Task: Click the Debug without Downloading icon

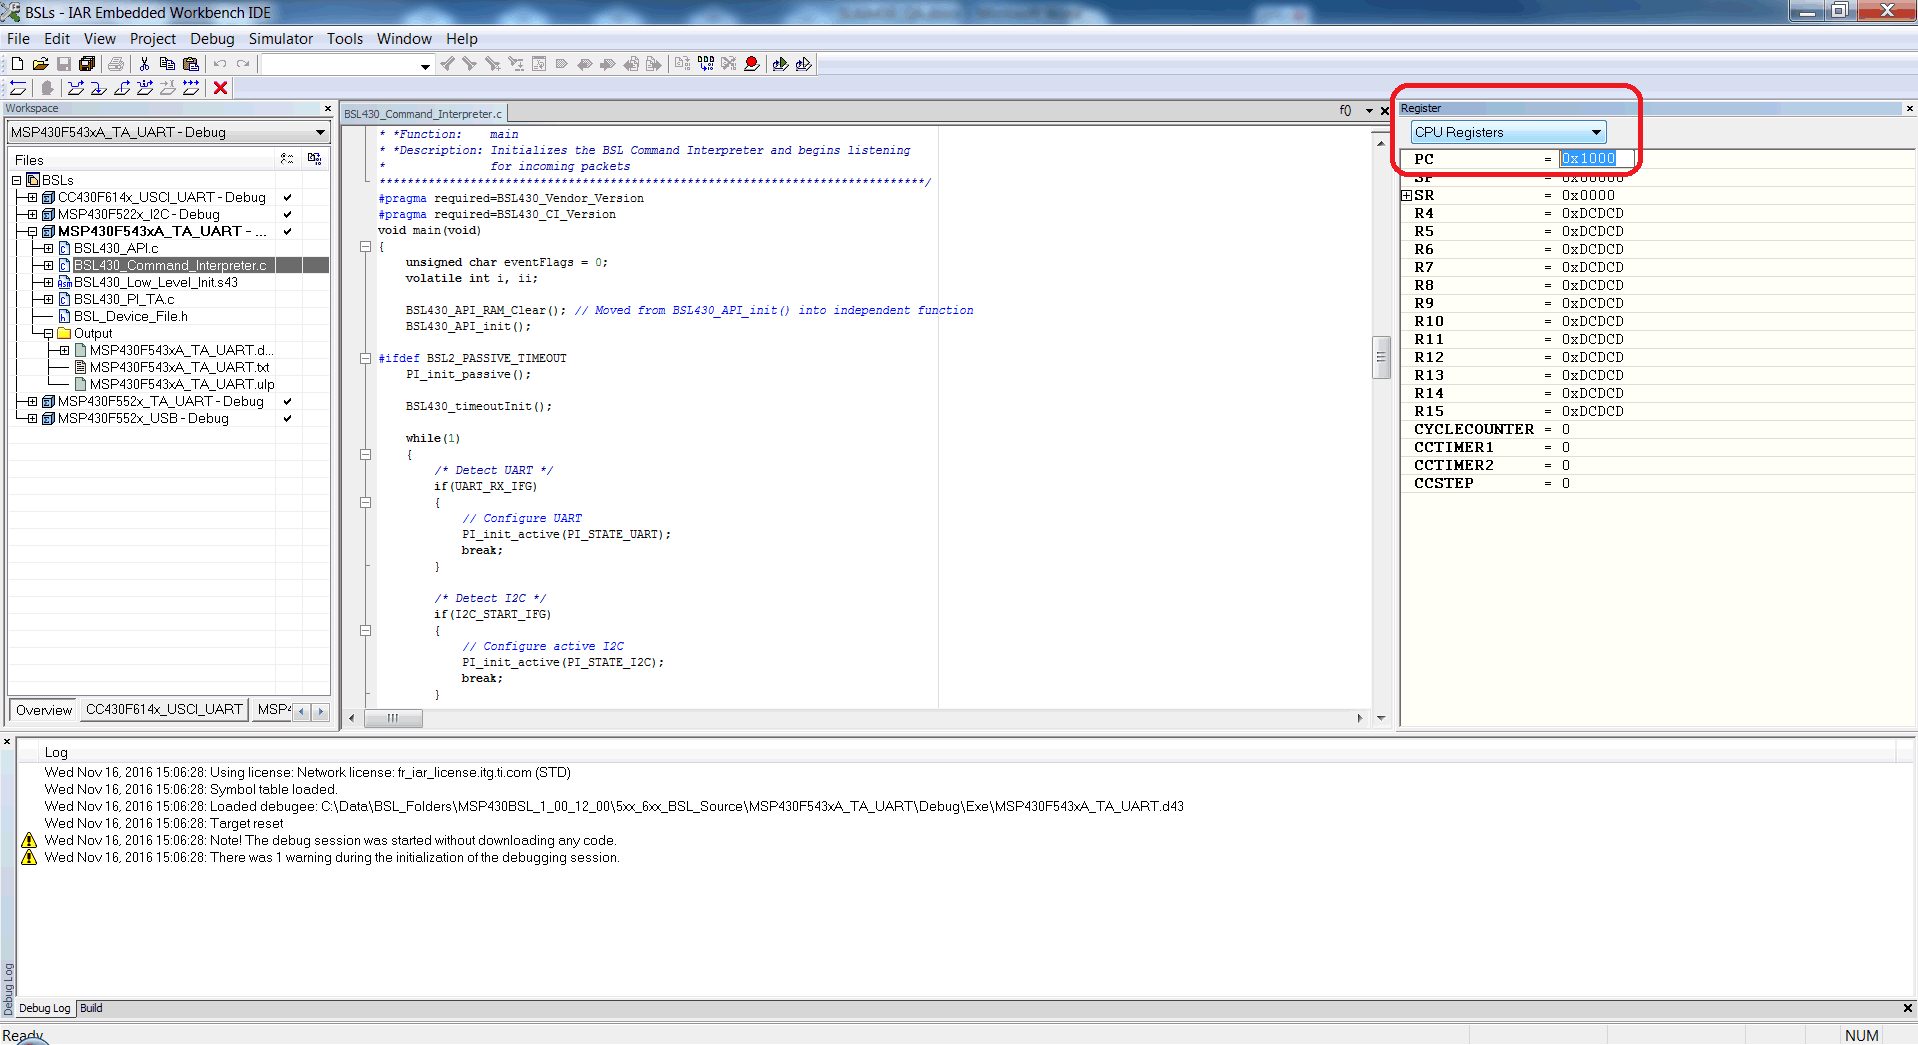Action: tap(803, 64)
